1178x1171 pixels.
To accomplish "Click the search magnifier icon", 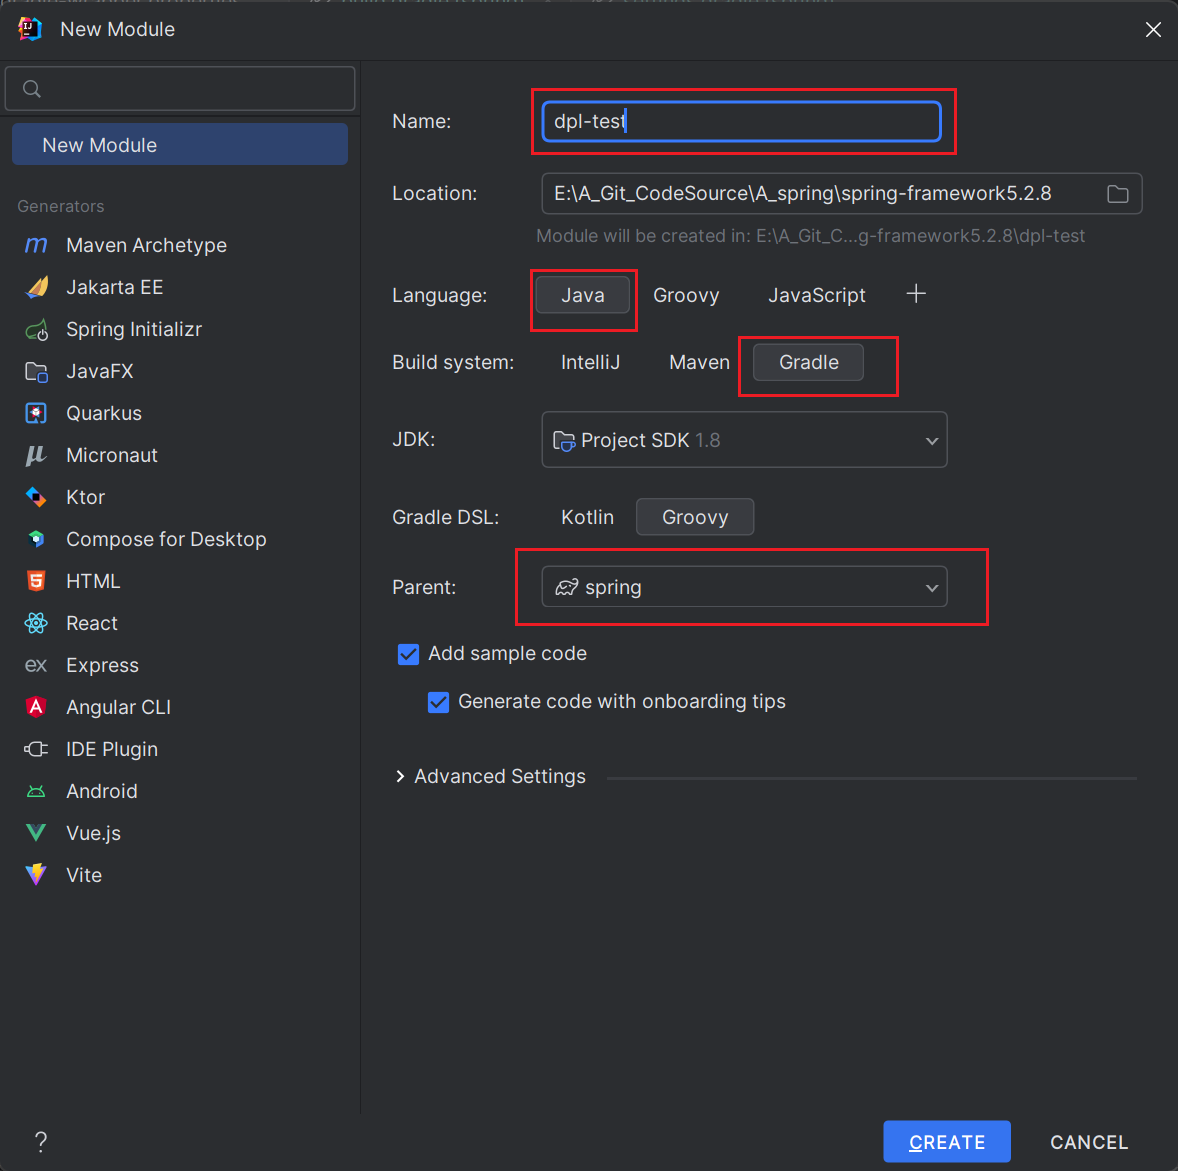I will [x=32, y=89].
